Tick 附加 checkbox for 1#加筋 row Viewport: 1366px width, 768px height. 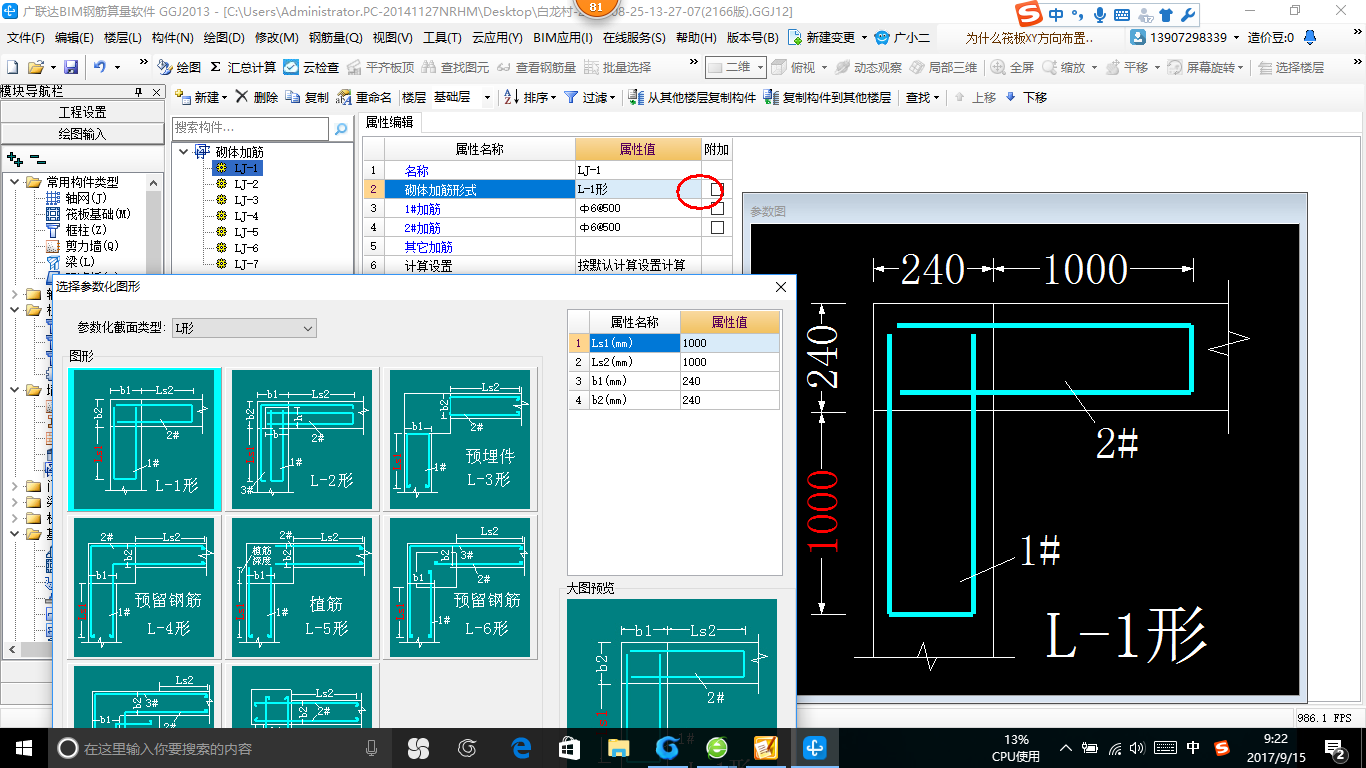click(x=717, y=208)
